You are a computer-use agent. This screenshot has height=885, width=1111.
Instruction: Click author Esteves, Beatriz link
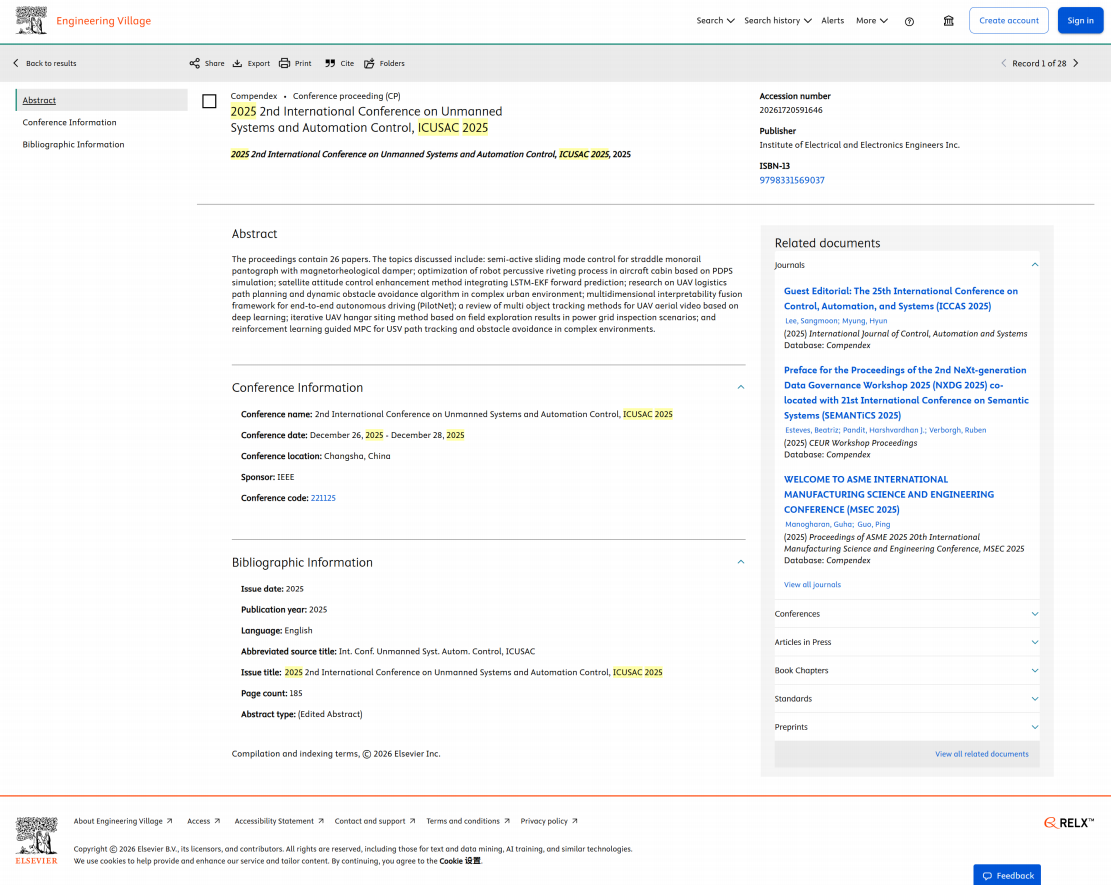(812, 430)
